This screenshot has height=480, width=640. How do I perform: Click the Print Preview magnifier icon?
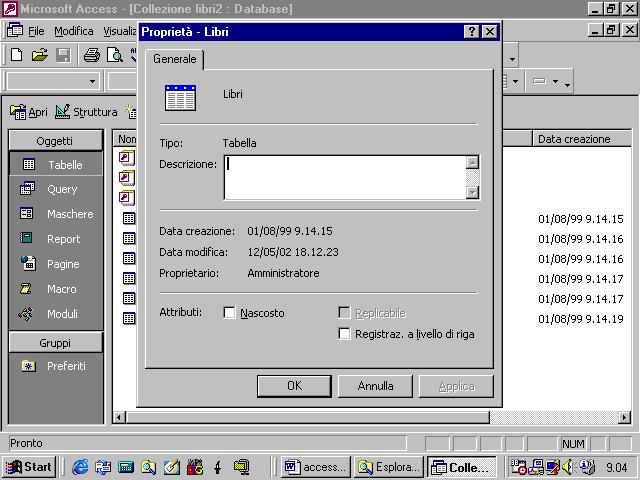115,55
